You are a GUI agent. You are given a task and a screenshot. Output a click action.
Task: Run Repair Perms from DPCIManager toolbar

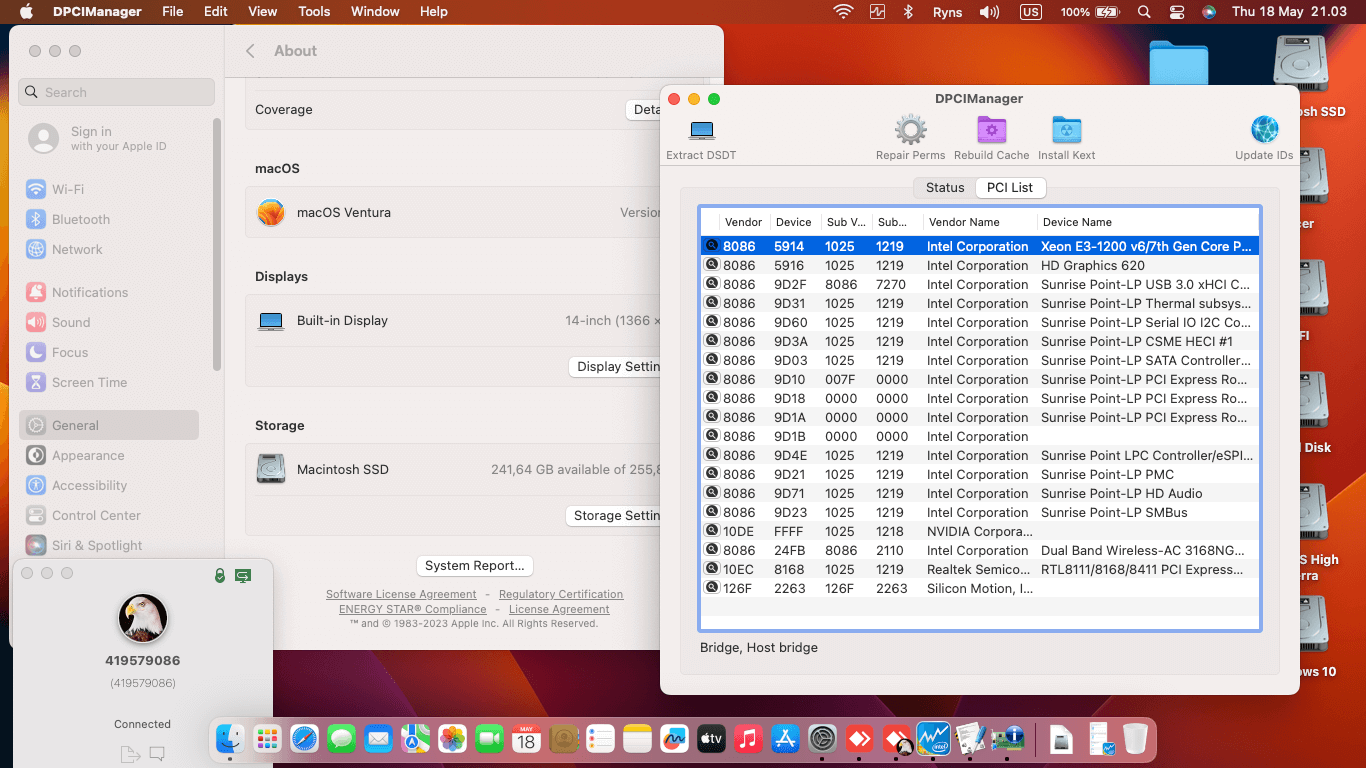point(910,130)
